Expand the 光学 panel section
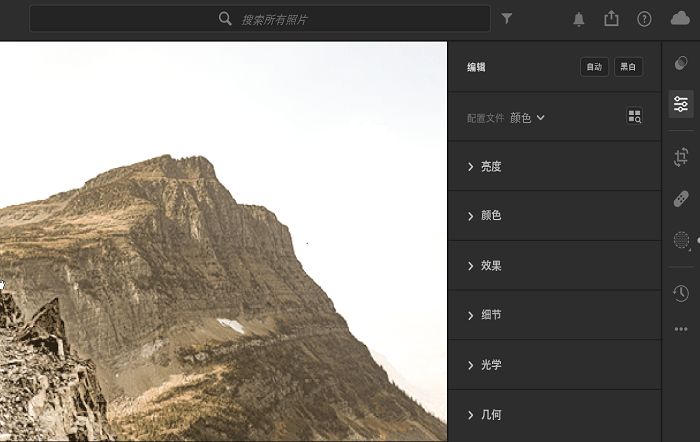Screen dimensions: 700x442 pyautogui.click(x=554, y=365)
